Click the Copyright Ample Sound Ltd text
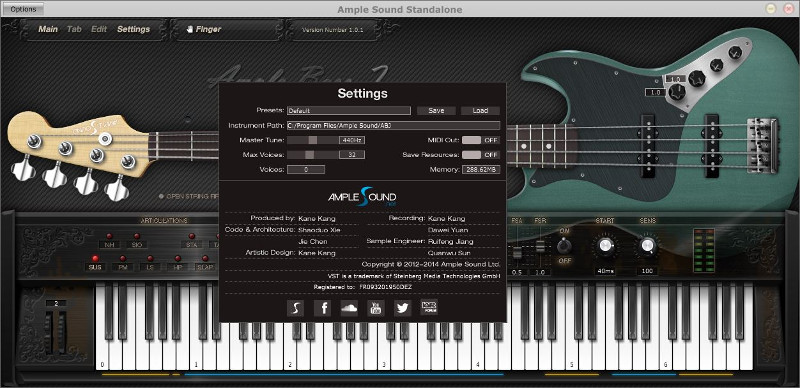The image size is (800, 388). coord(431,264)
